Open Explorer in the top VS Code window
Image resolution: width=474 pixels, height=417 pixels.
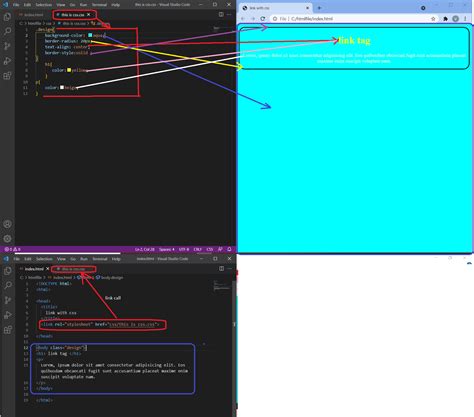pyautogui.click(x=7, y=16)
